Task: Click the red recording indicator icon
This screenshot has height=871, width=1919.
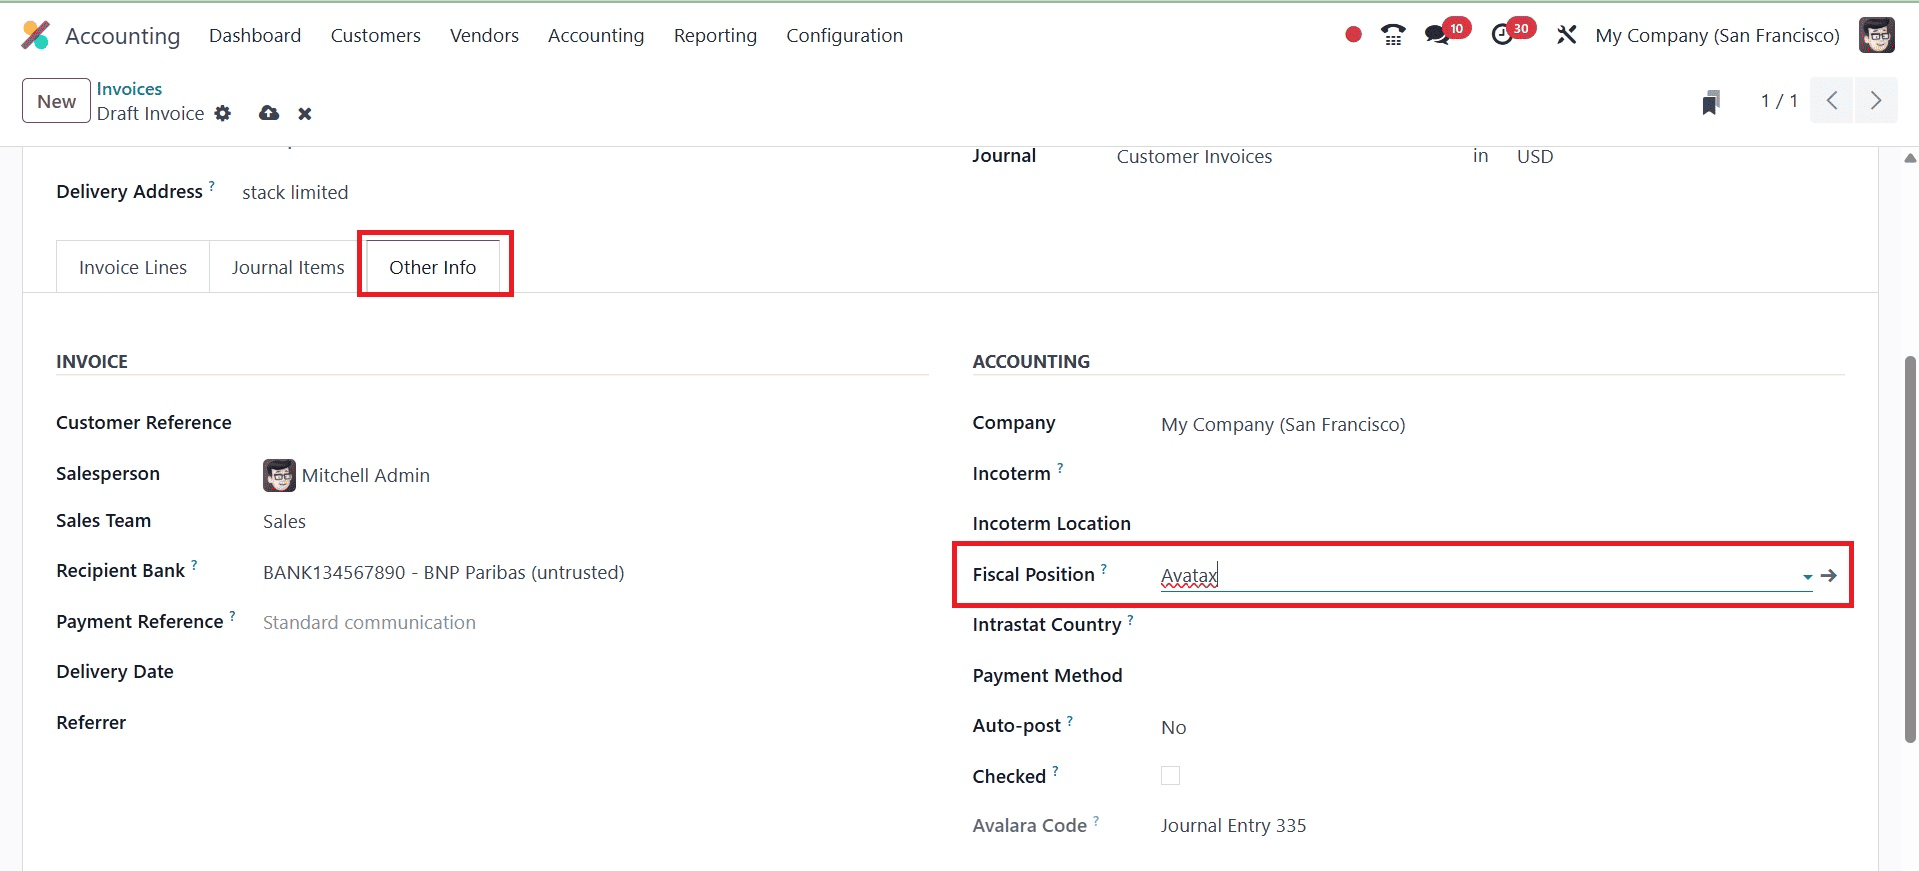Action: click(x=1353, y=35)
